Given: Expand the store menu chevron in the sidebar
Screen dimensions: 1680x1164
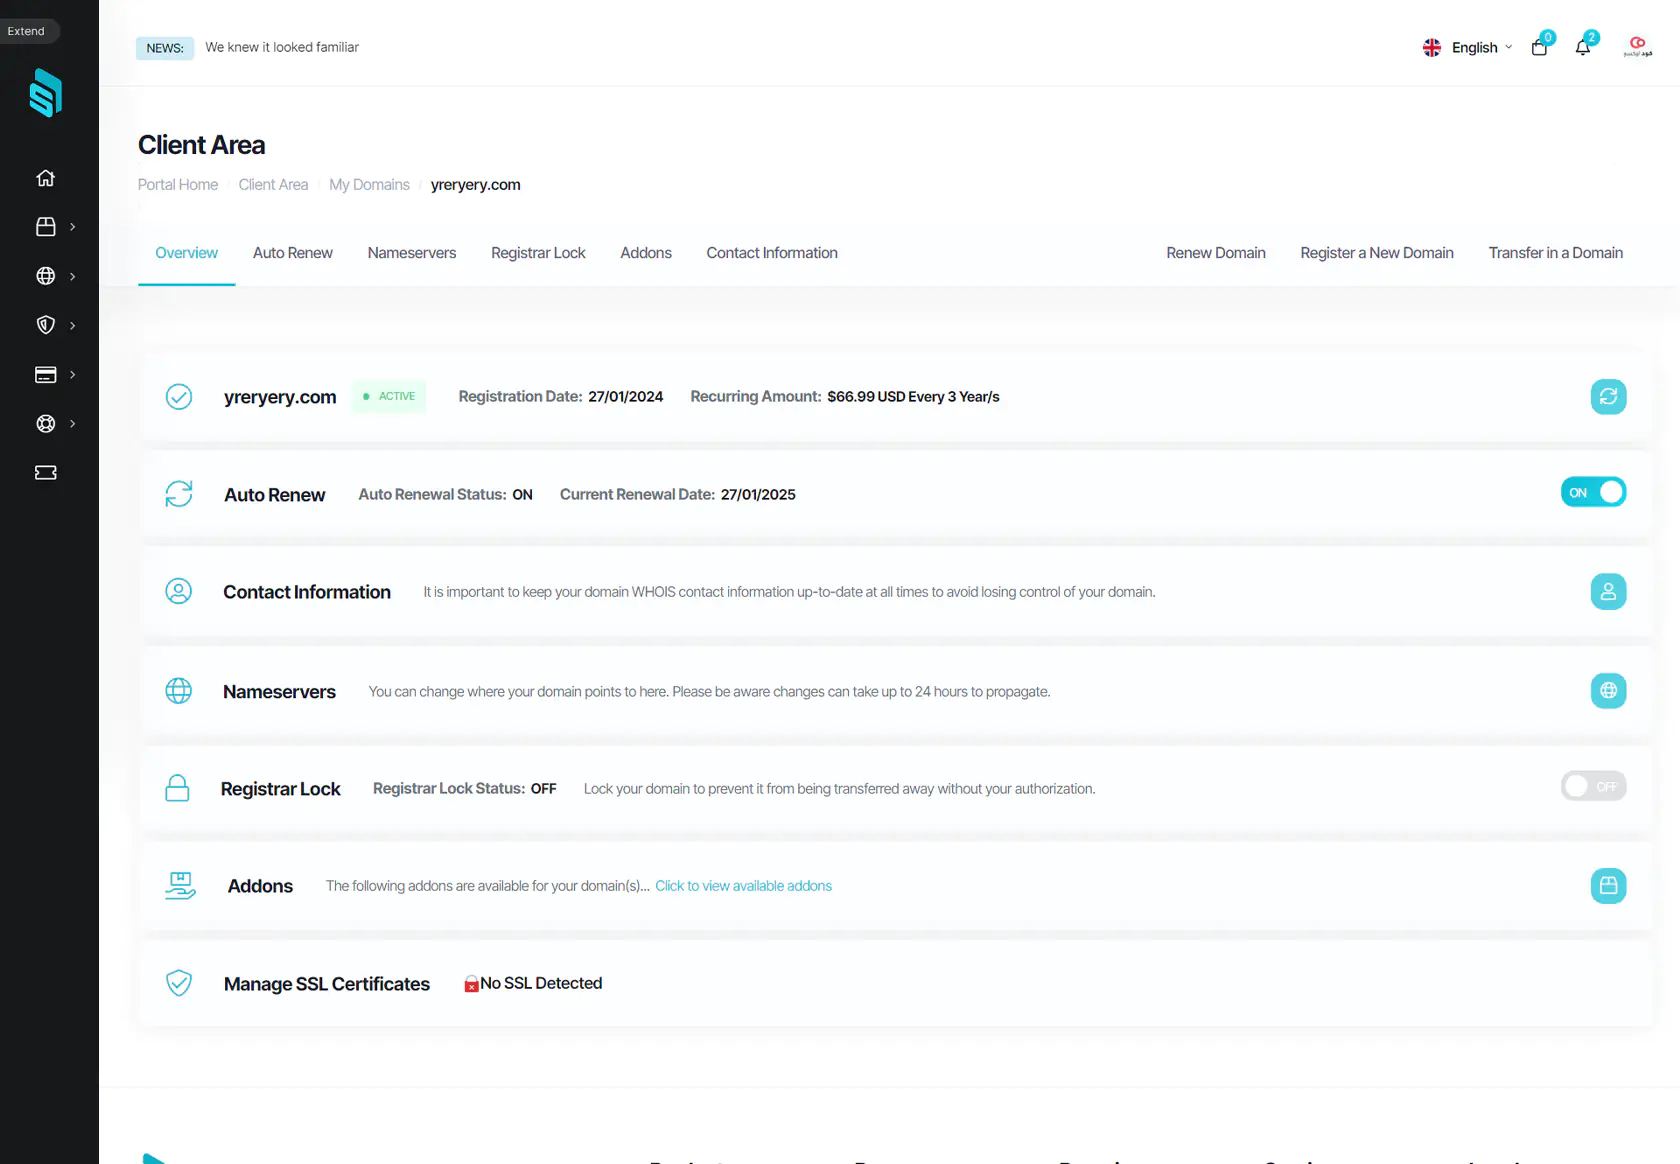Looking at the screenshot, I should 72,227.
